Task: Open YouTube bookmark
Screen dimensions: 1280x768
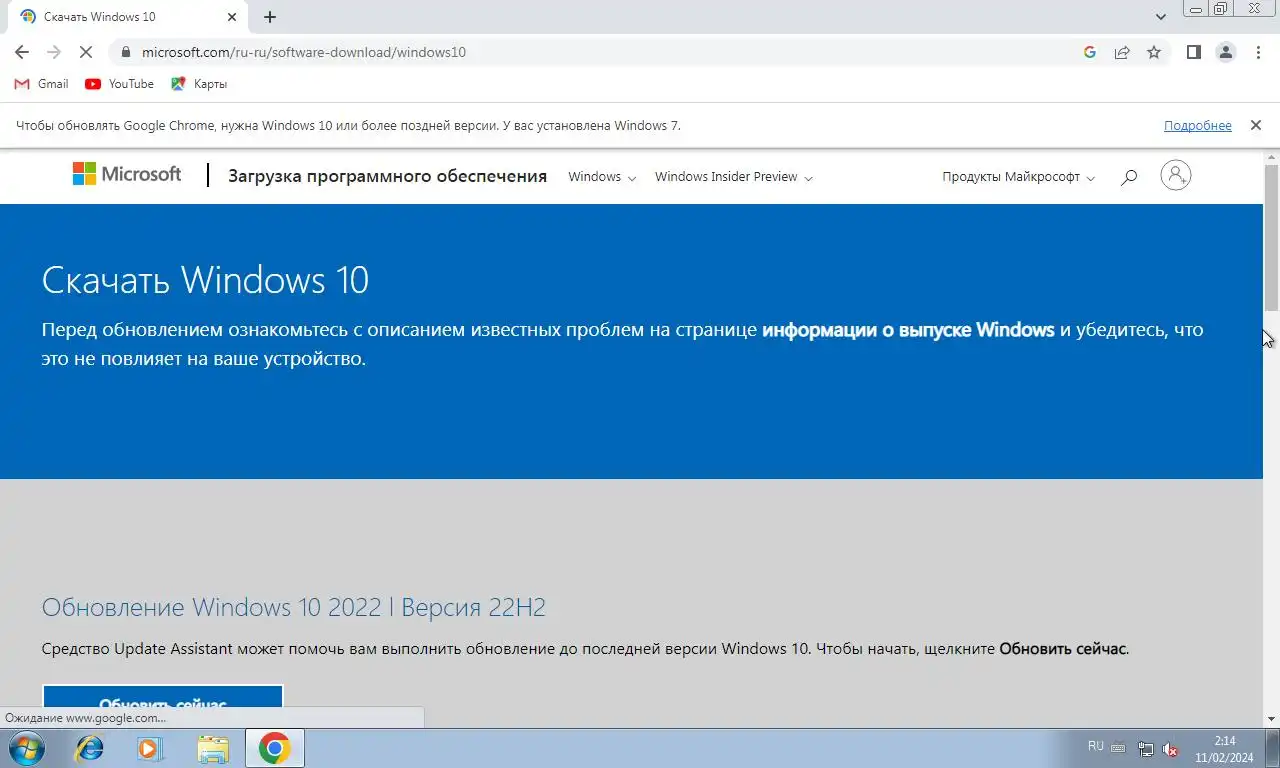Action: click(119, 84)
